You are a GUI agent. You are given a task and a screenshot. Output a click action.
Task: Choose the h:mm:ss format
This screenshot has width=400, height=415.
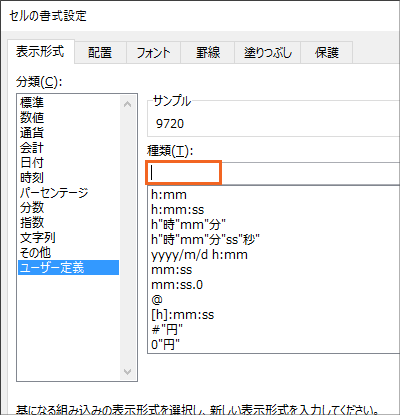pyautogui.click(x=177, y=210)
